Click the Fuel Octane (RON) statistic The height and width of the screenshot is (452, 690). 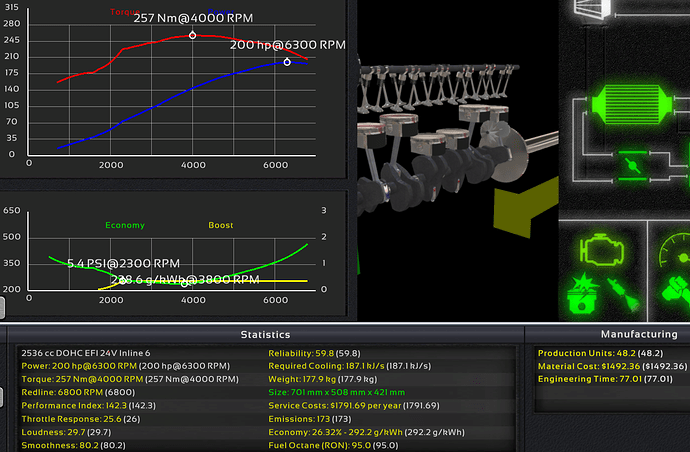coord(330,444)
